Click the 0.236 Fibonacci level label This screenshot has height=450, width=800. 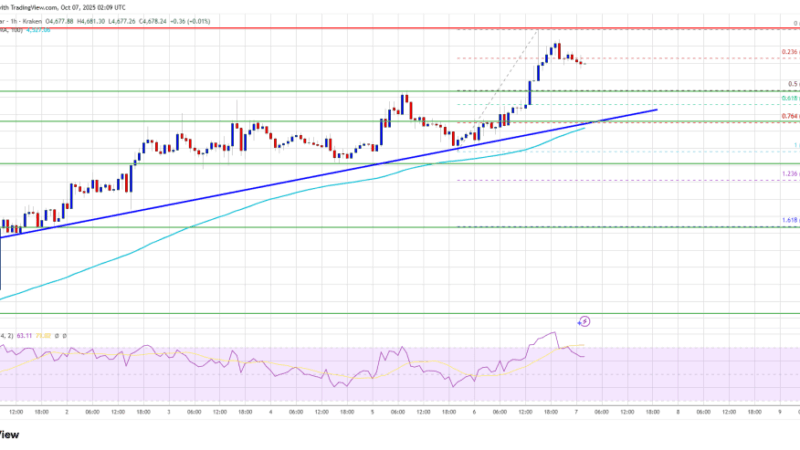click(789, 53)
